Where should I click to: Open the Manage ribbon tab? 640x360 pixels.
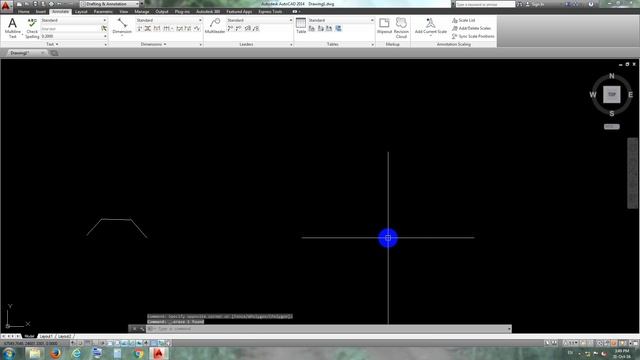coord(142,11)
